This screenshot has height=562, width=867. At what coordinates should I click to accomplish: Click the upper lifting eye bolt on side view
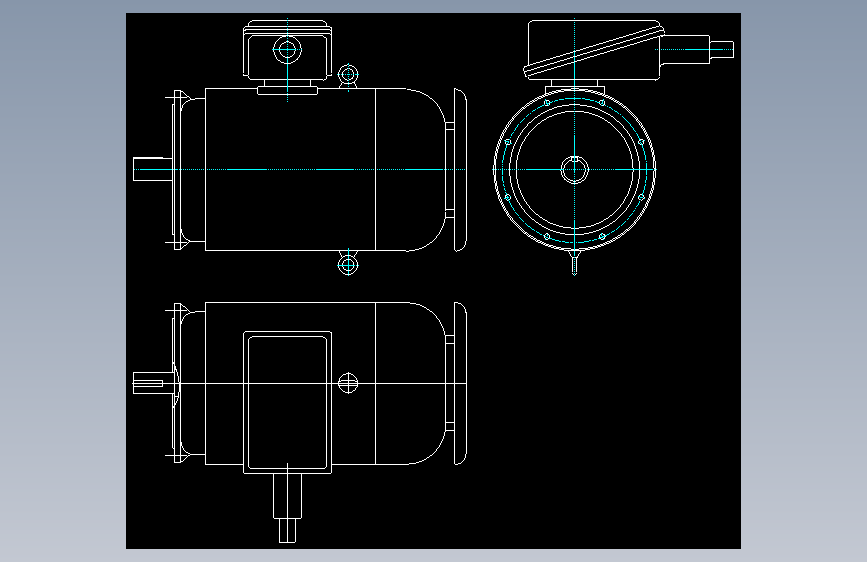coord(348,75)
